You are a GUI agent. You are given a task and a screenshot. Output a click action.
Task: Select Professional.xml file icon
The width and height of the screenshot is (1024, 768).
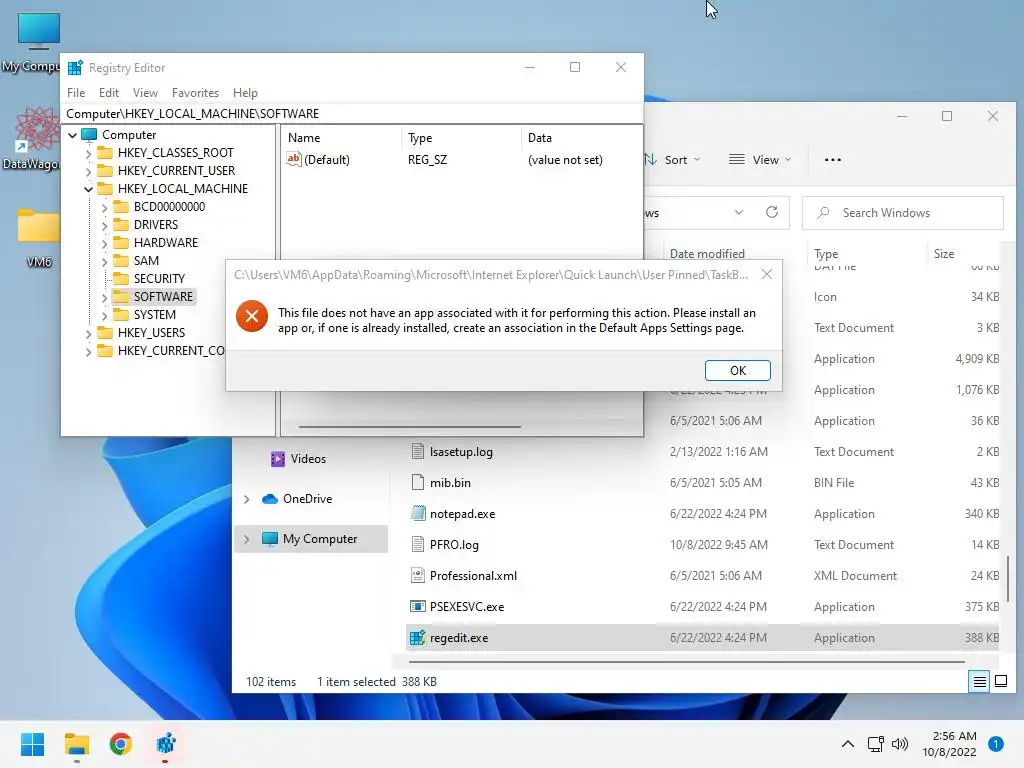coord(418,575)
